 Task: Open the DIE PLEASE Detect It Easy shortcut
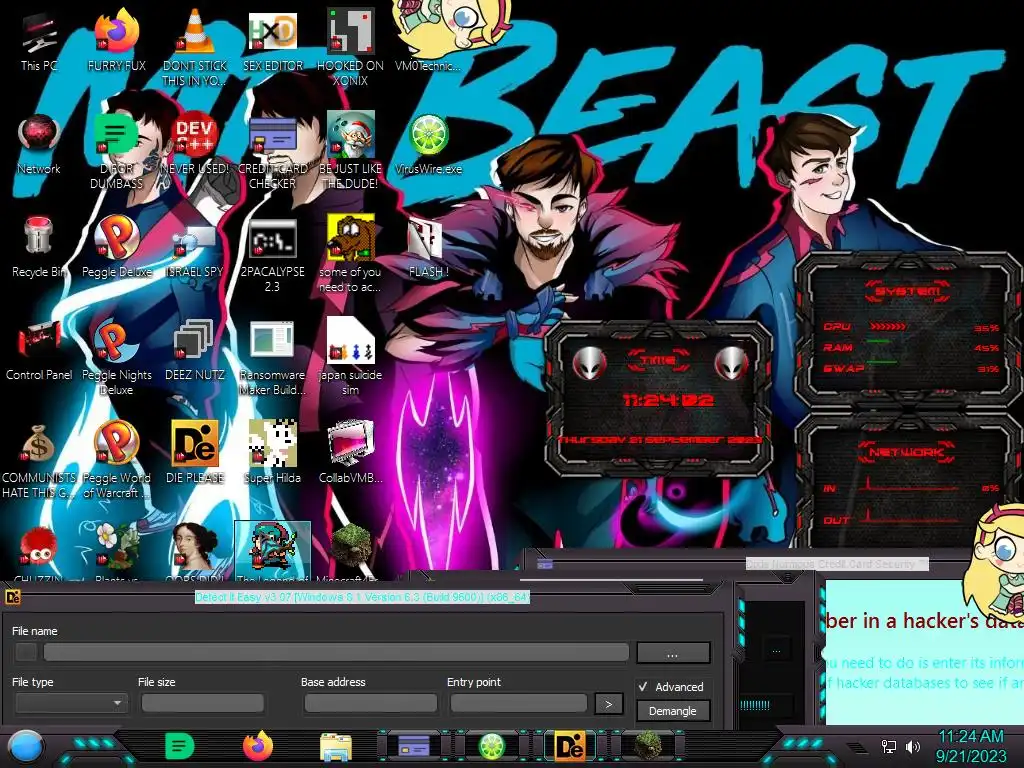[195, 452]
